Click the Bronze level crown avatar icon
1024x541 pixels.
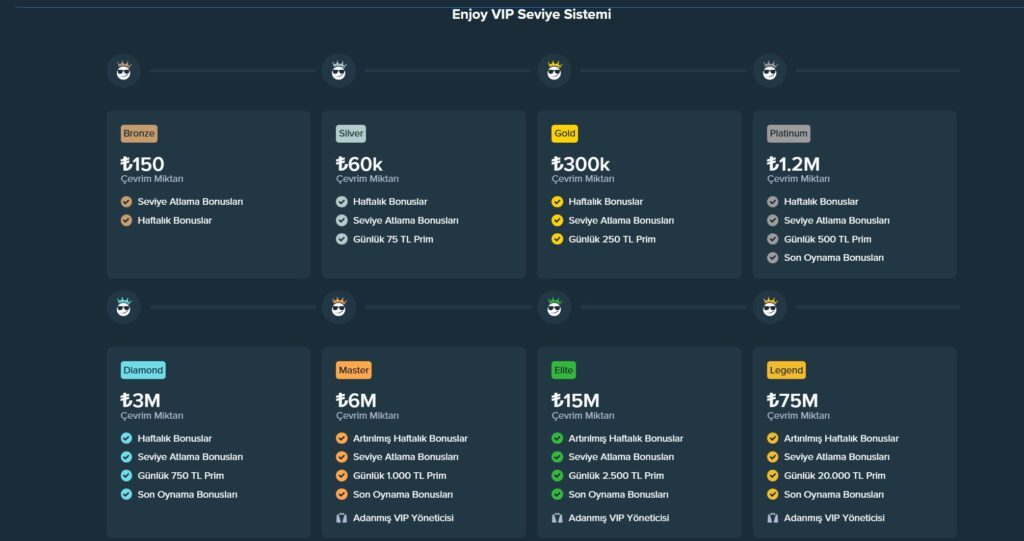124,70
